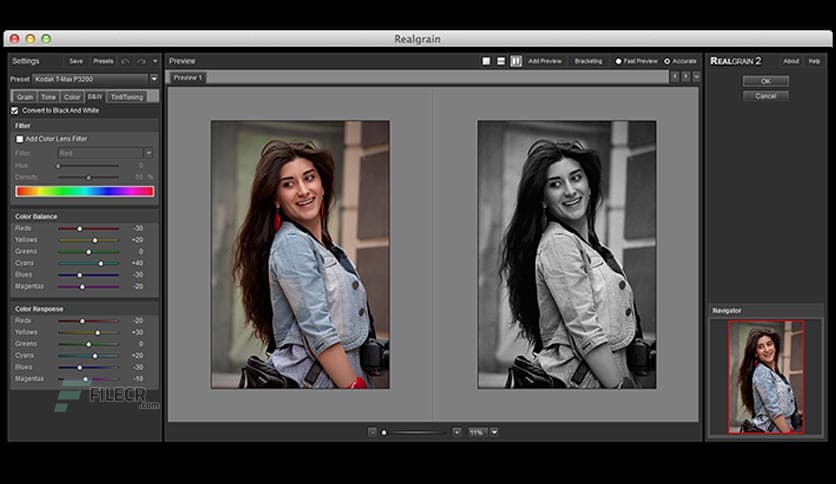Open the Tint/Toning tab
Image resolution: width=836 pixels, height=484 pixels.
pyautogui.click(x=127, y=97)
